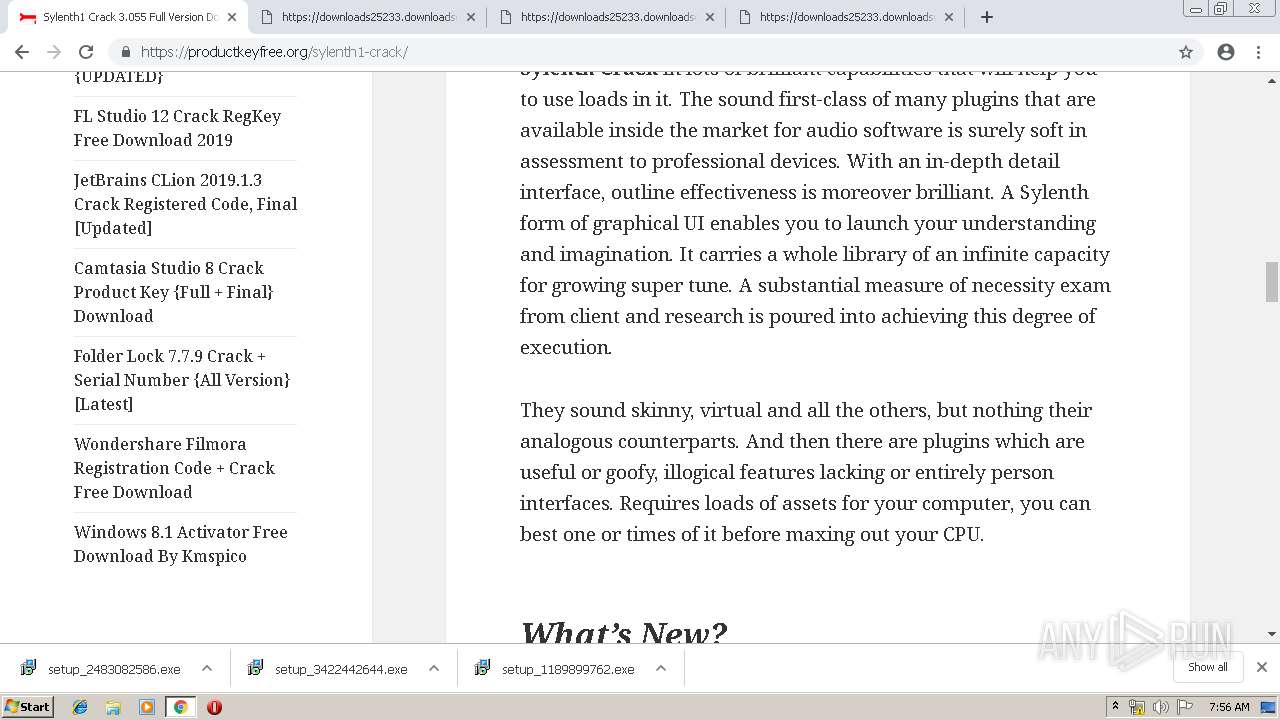The image size is (1280, 720).
Task: Open Wondershare Filmora Registration Code link
Action: click(174, 468)
